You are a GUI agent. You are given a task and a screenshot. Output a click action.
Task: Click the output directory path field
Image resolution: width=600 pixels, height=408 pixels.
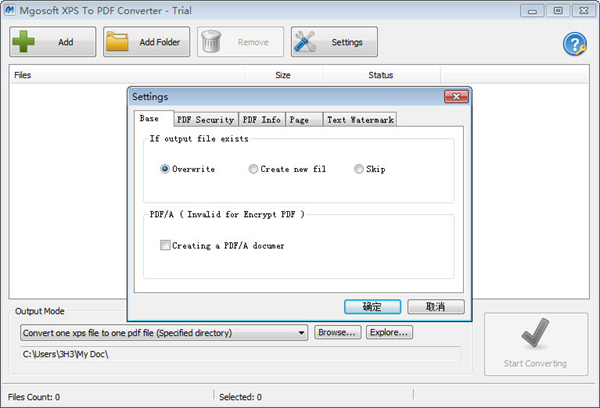click(x=240, y=354)
